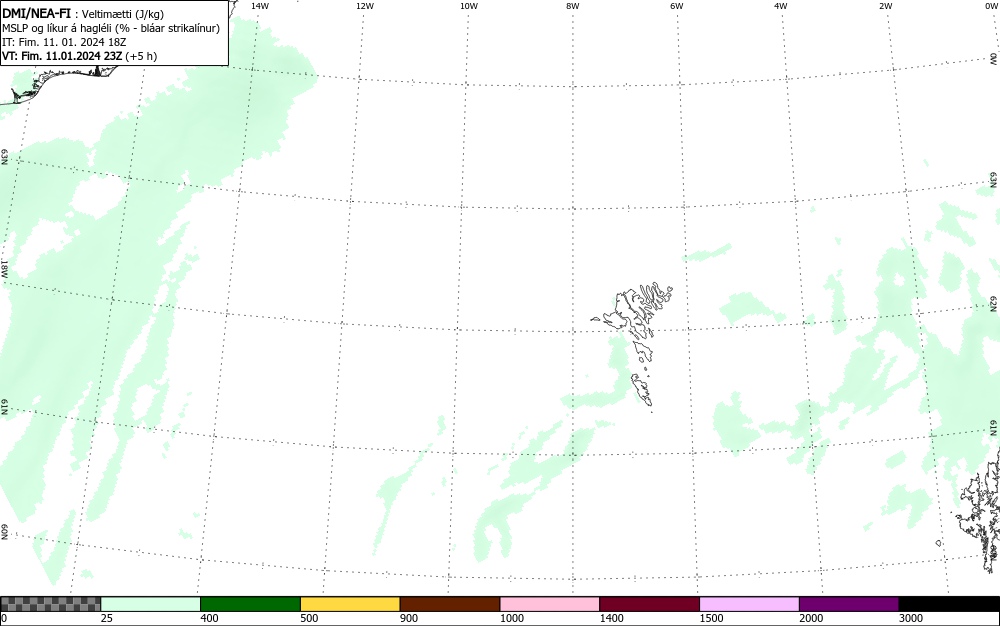Click the '400' legend value
This screenshot has height=626, width=1000.
point(209,618)
